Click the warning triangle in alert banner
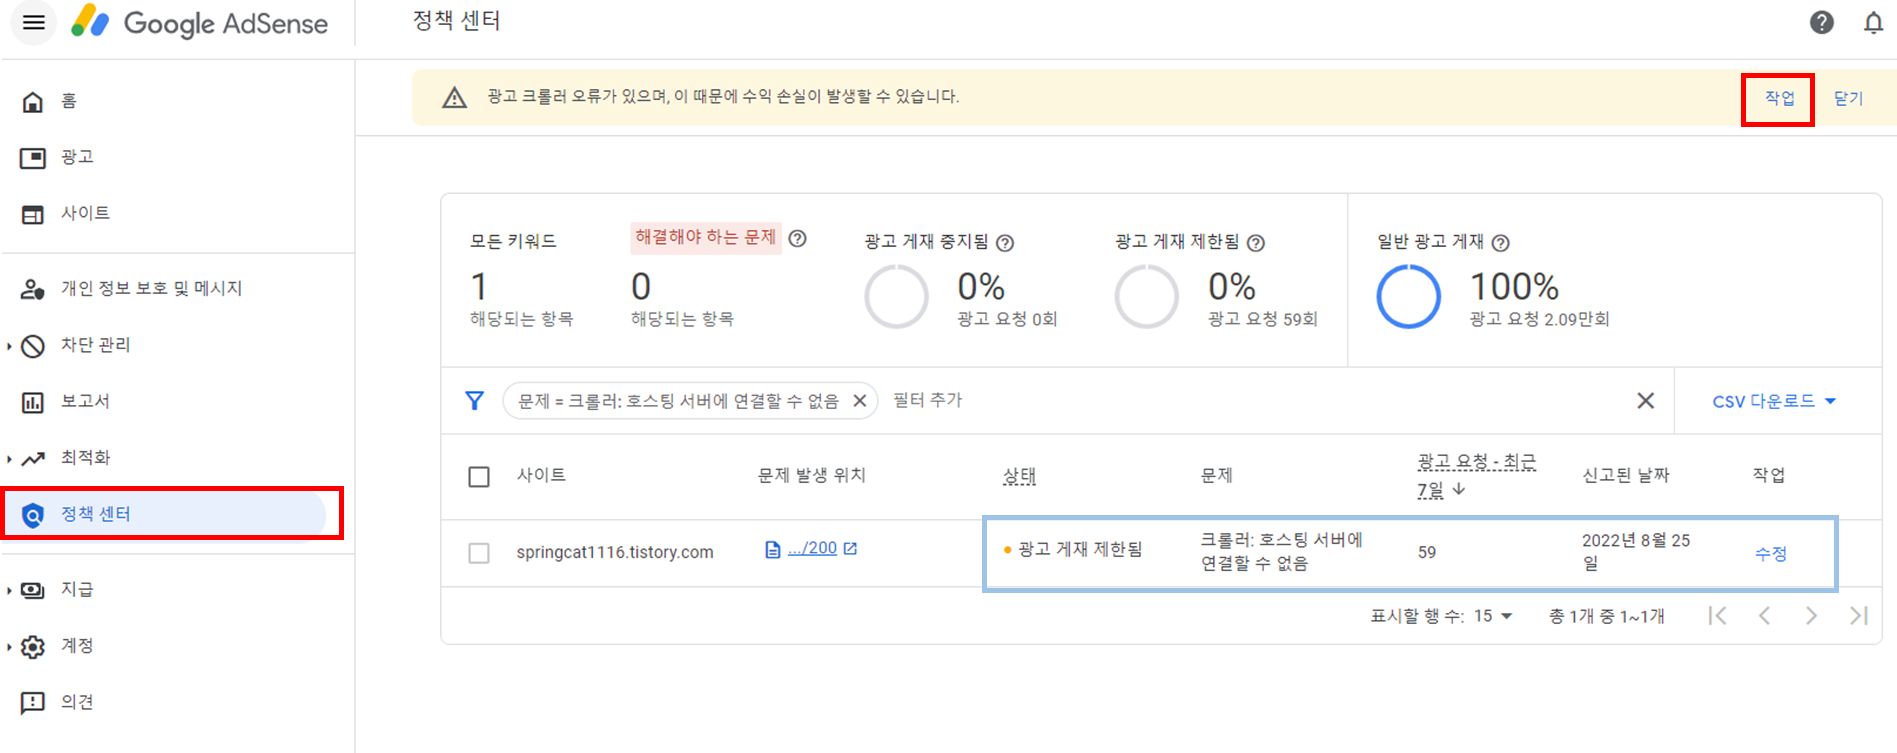Screen dimensions: 1897x753 [x=455, y=97]
